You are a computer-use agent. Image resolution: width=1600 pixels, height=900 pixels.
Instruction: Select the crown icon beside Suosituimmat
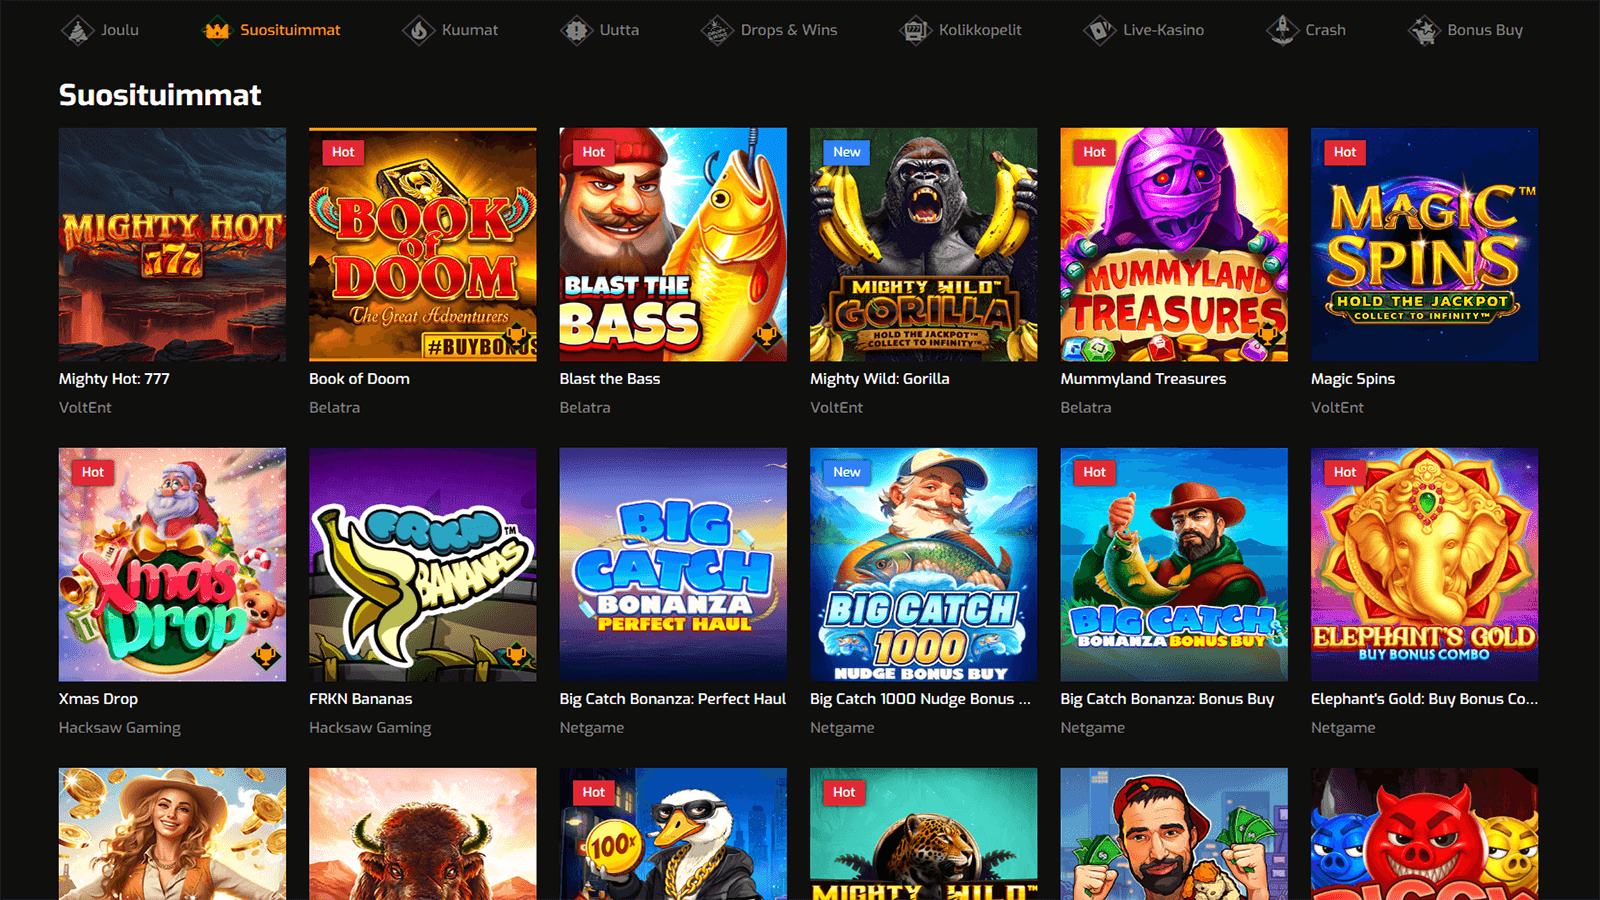coord(216,30)
